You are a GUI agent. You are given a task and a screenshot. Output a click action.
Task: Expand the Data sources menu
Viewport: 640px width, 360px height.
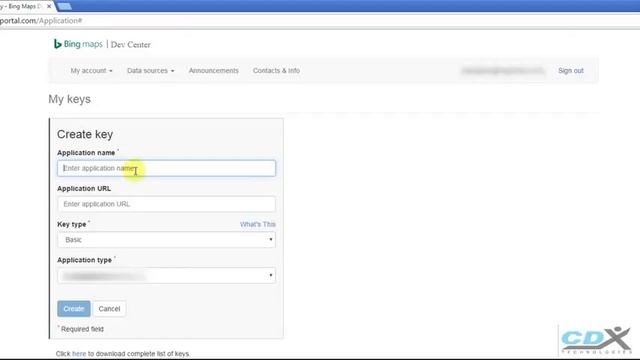pyautogui.click(x=151, y=71)
